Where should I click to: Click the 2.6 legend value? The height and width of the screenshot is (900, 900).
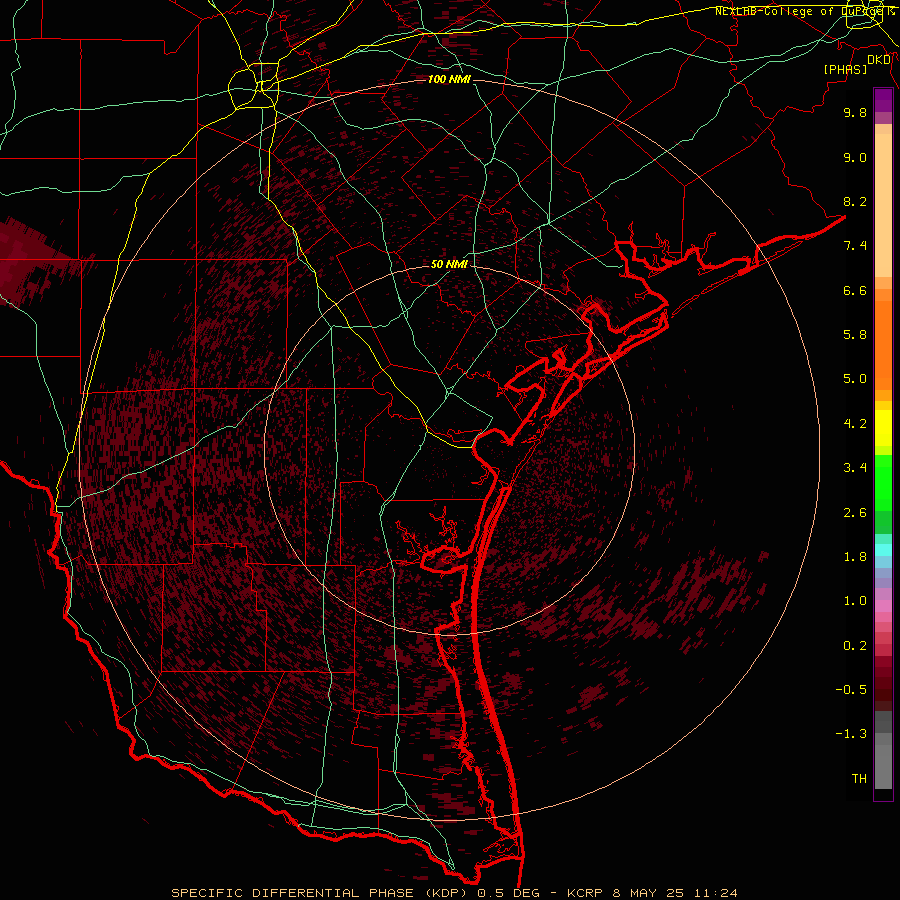pos(855,513)
